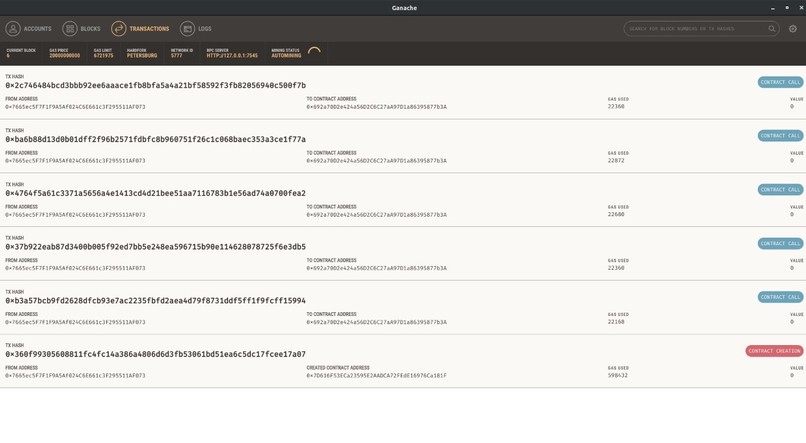The width and height of the screenshot is (806, 443).
Task: Click Network ID 5777 value
Action: pyautogui.click(x=176, y=56)
